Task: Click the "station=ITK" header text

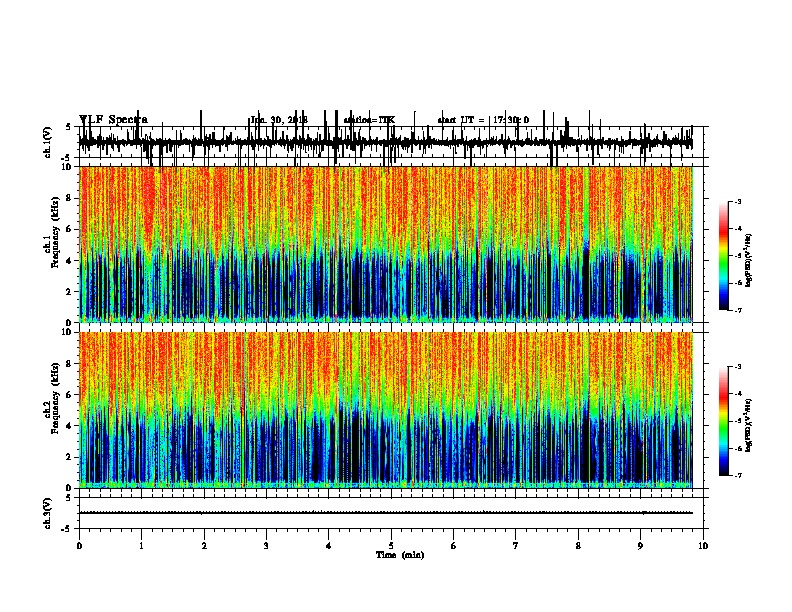Action: pyautogui.click(x=369, y=120)
